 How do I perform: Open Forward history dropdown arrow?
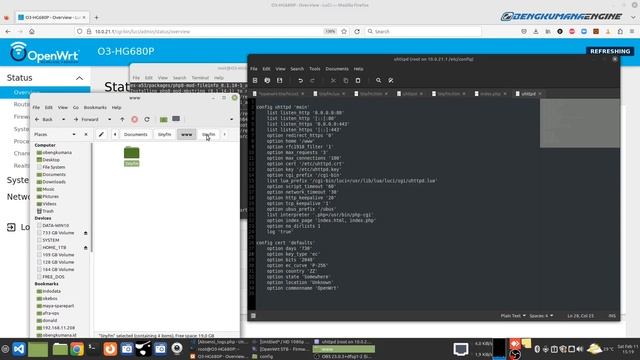109,120
